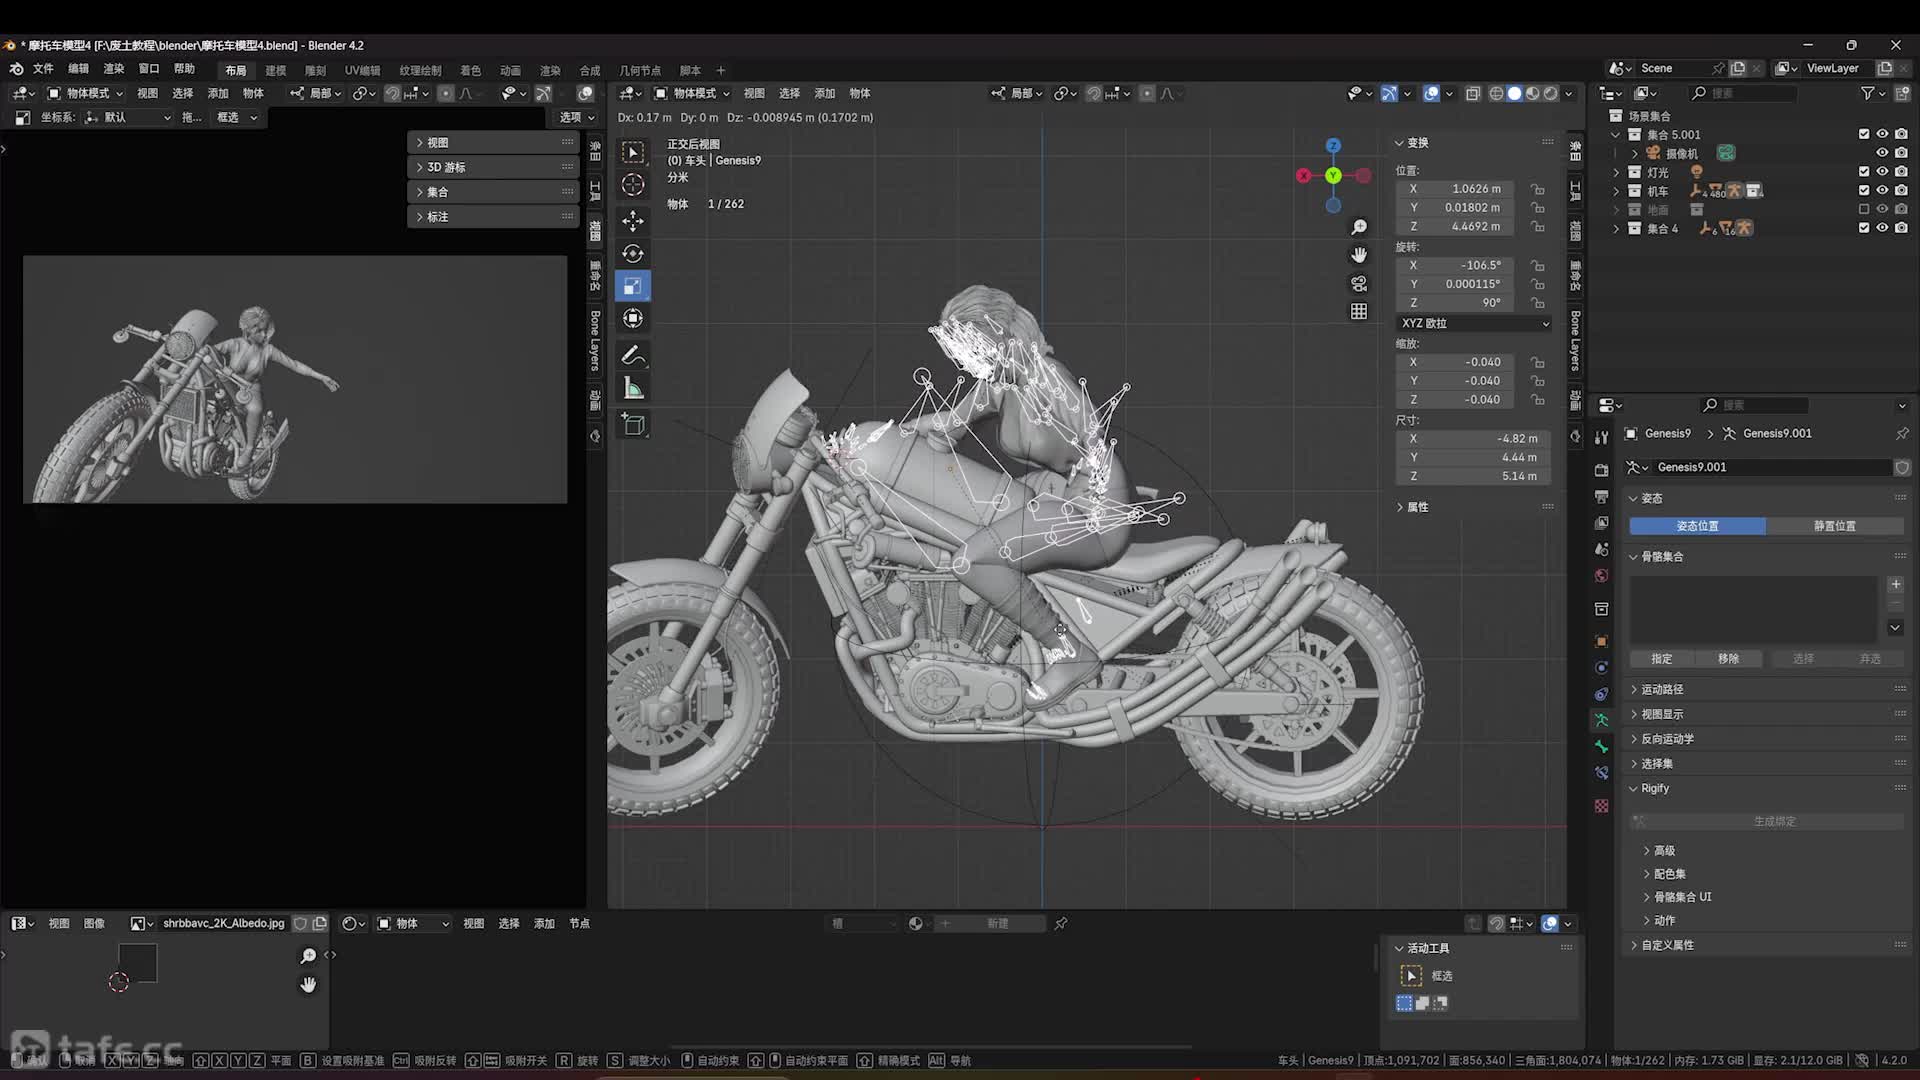Click the fake user shield icon
Image resolution: width=1920 pixels, height=1080 pixels.
(1901, 467)
